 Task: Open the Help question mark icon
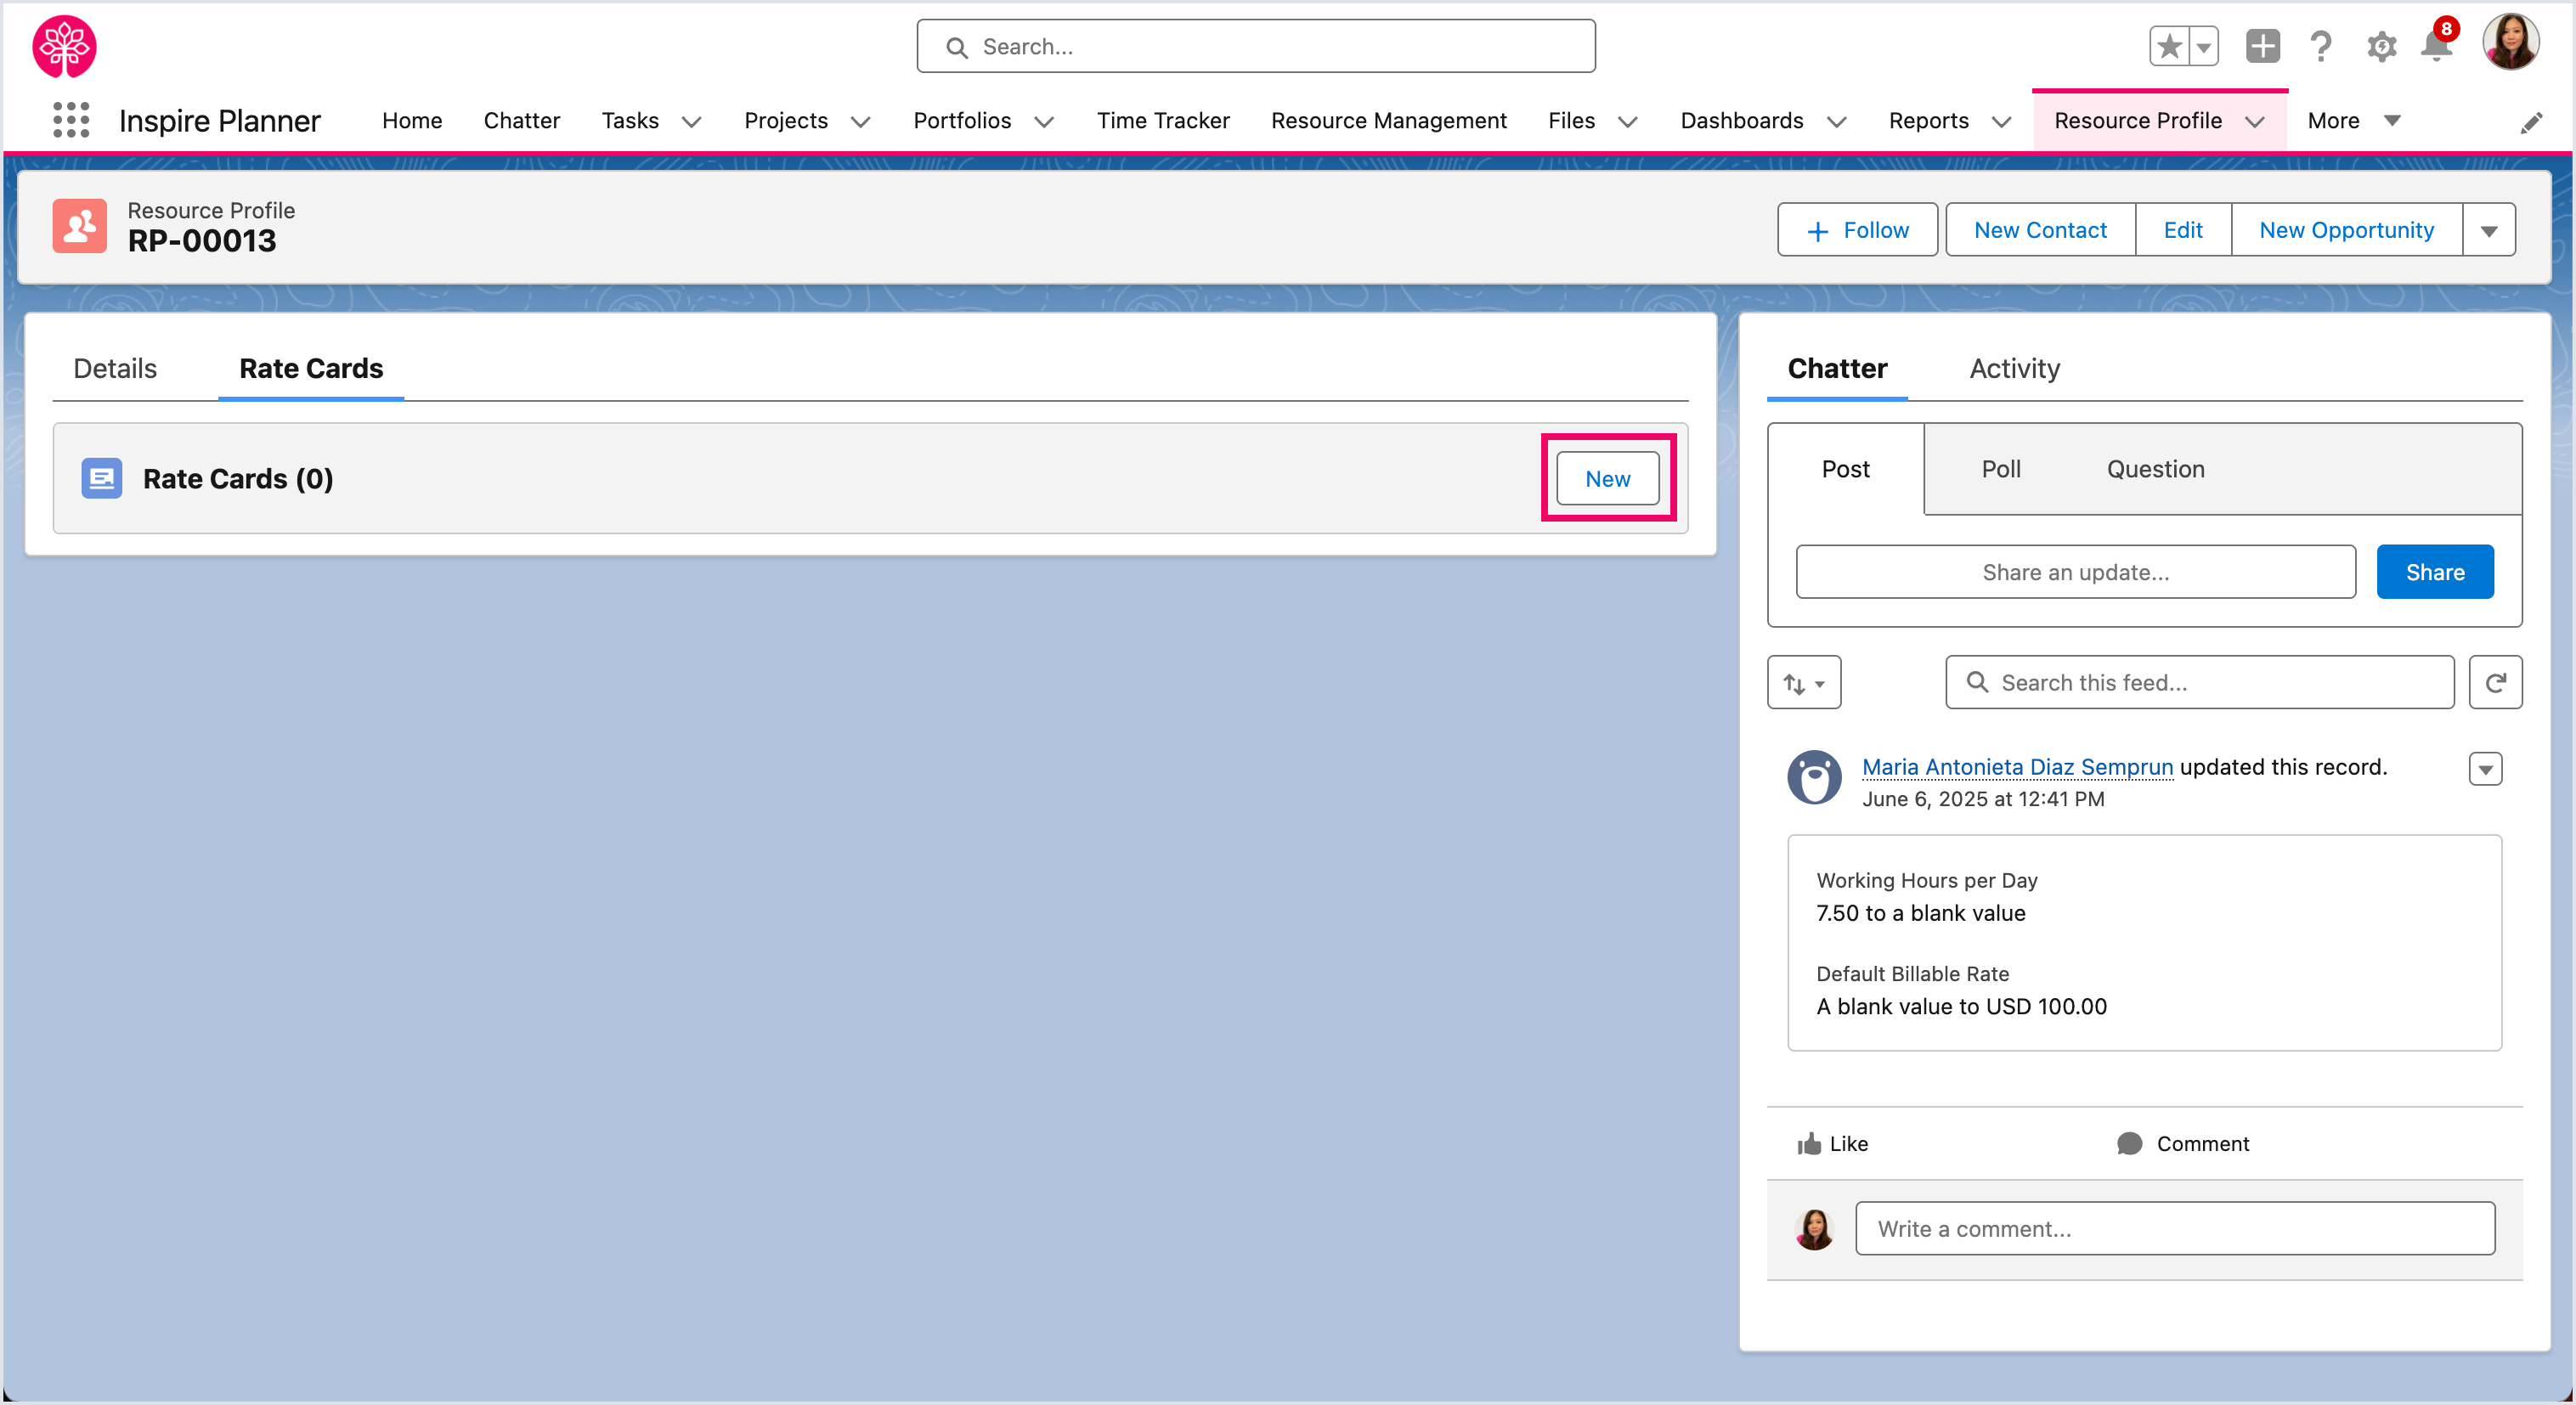(2321, 46)
